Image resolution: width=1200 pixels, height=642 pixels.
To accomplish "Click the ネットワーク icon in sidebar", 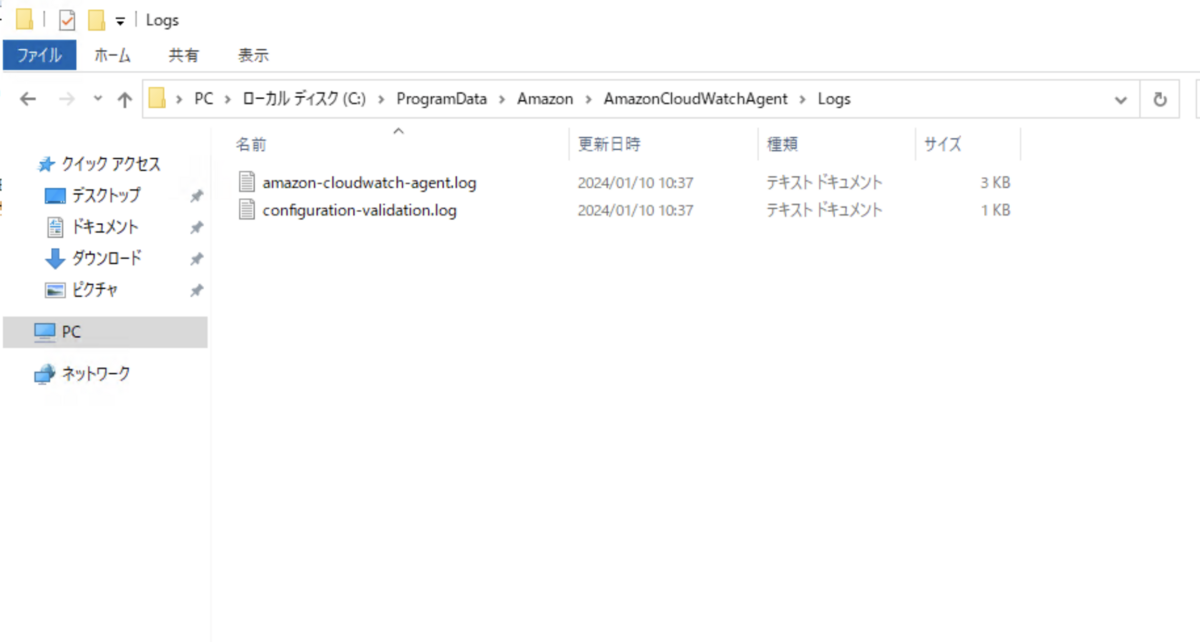I will pos(45,374).
